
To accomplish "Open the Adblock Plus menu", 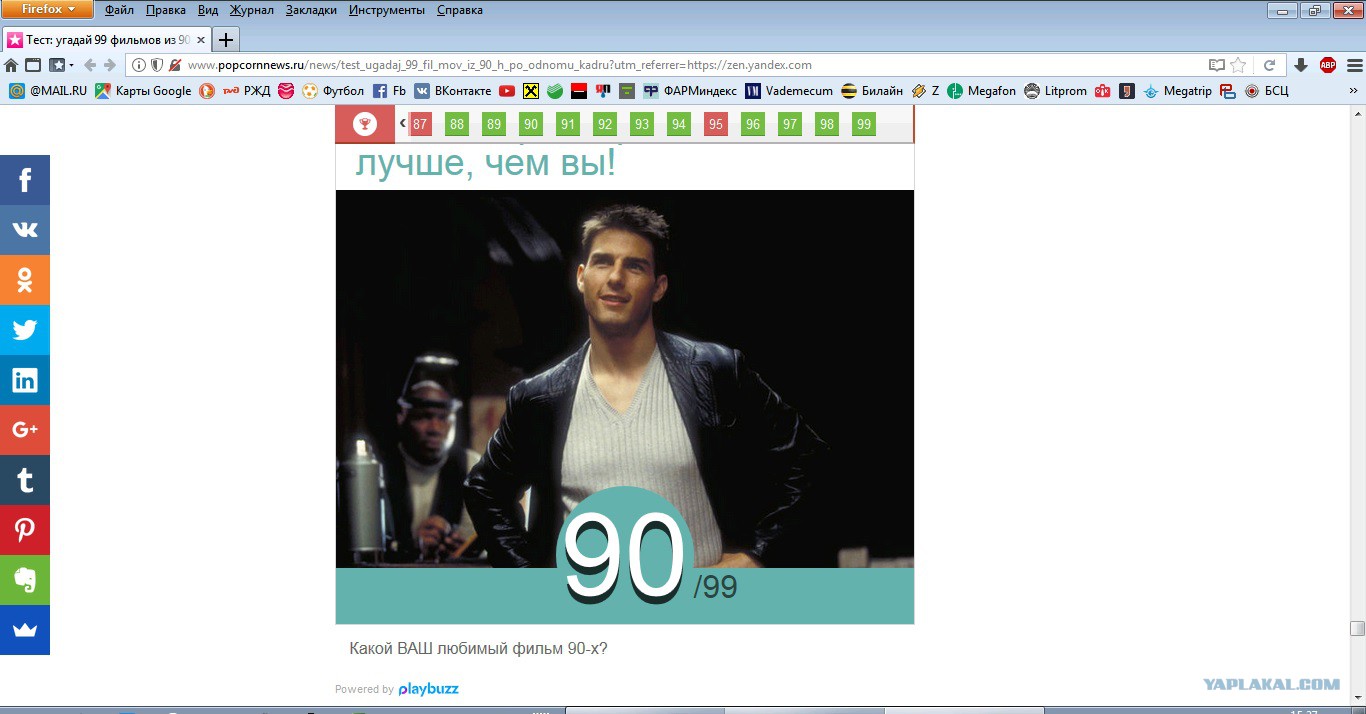I will tap(1328, 65).
